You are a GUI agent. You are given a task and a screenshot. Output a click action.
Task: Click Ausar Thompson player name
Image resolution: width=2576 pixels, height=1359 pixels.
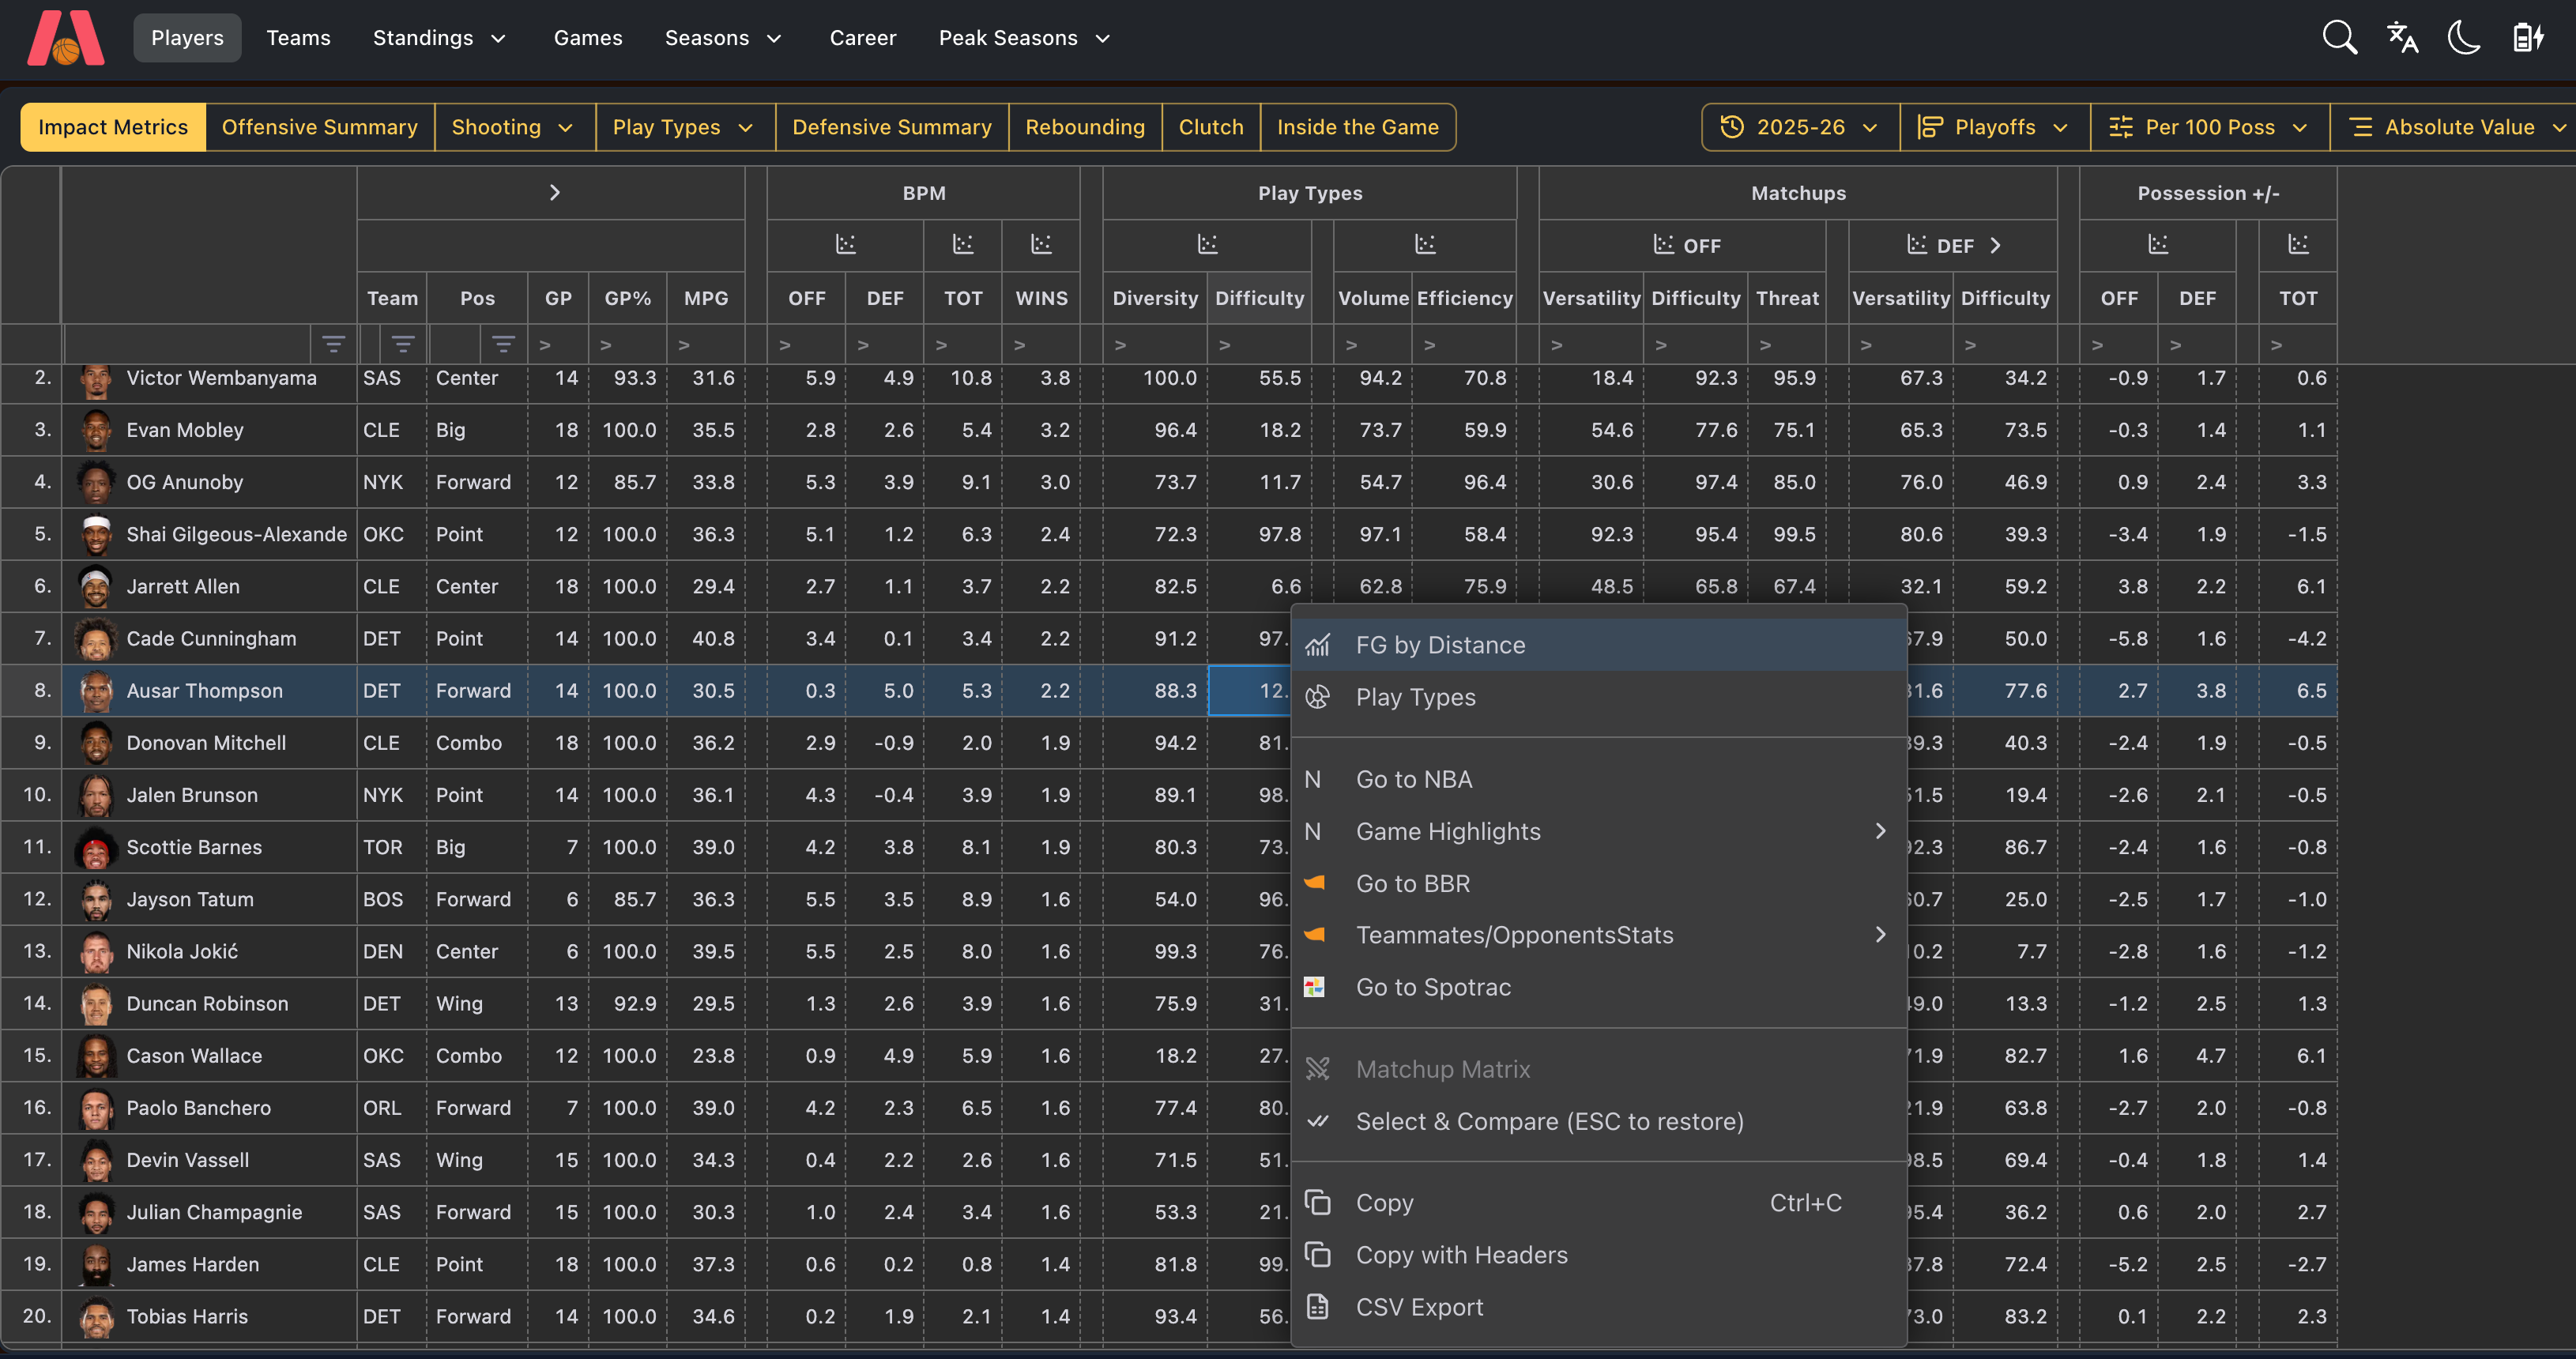pyautogui.click(x=204, y=691)
